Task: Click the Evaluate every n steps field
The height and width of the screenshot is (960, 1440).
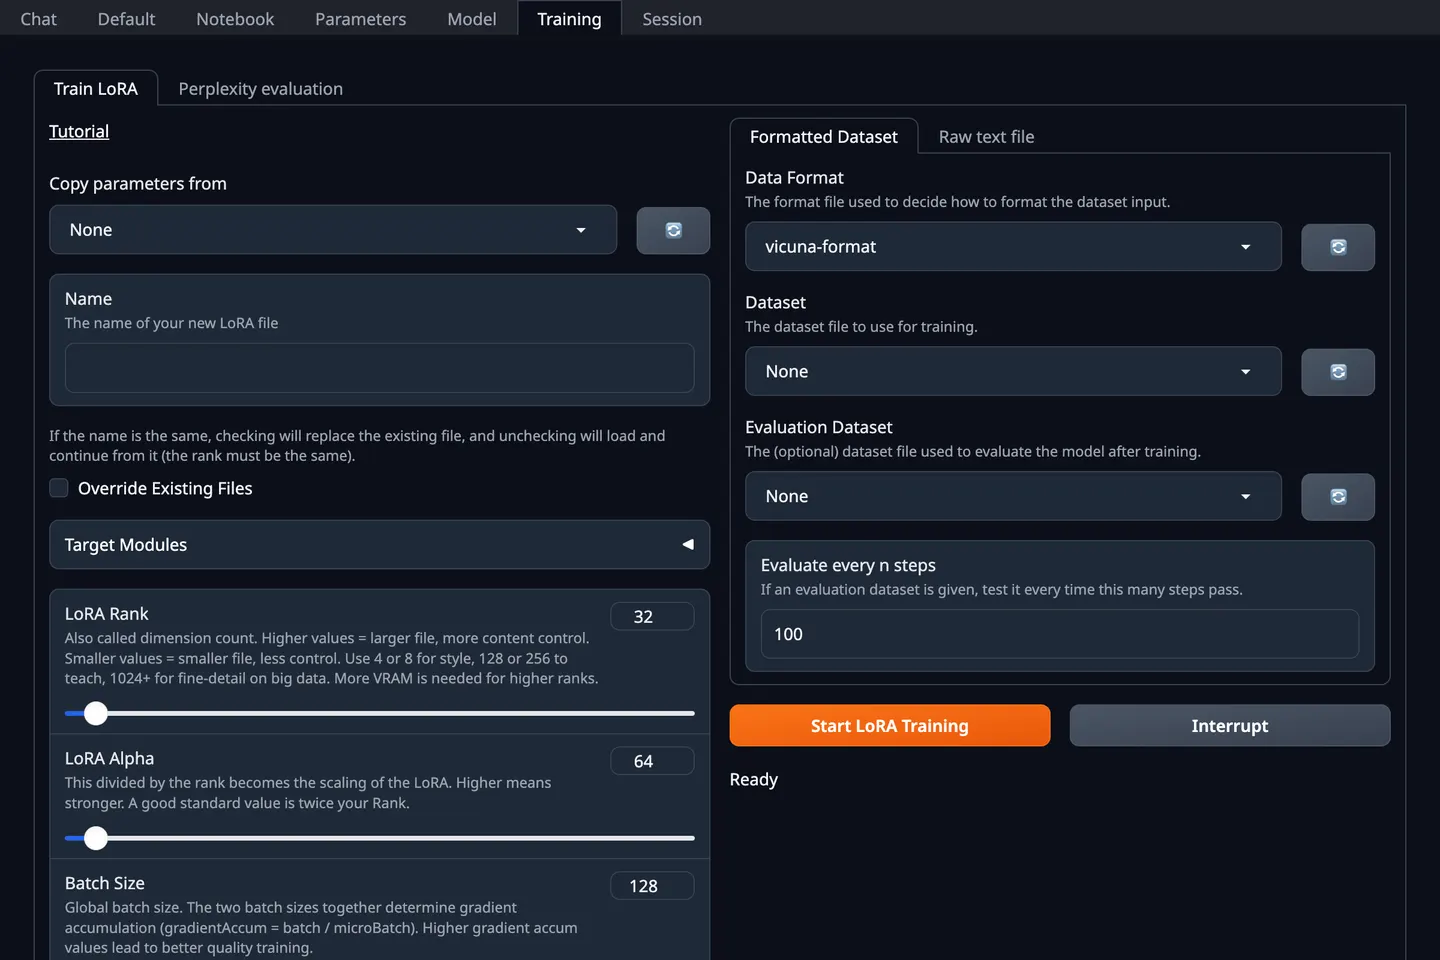Action: click(1060, 635)
